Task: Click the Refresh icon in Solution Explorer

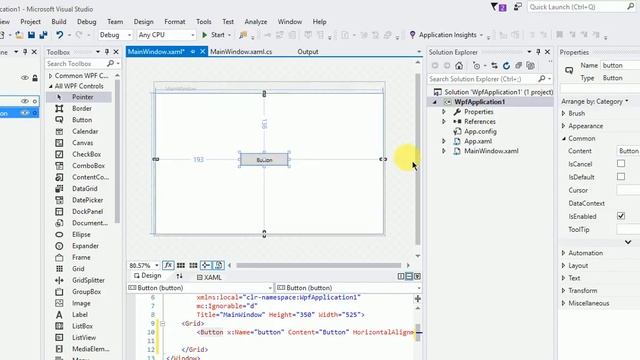Action: coord(506,66)
